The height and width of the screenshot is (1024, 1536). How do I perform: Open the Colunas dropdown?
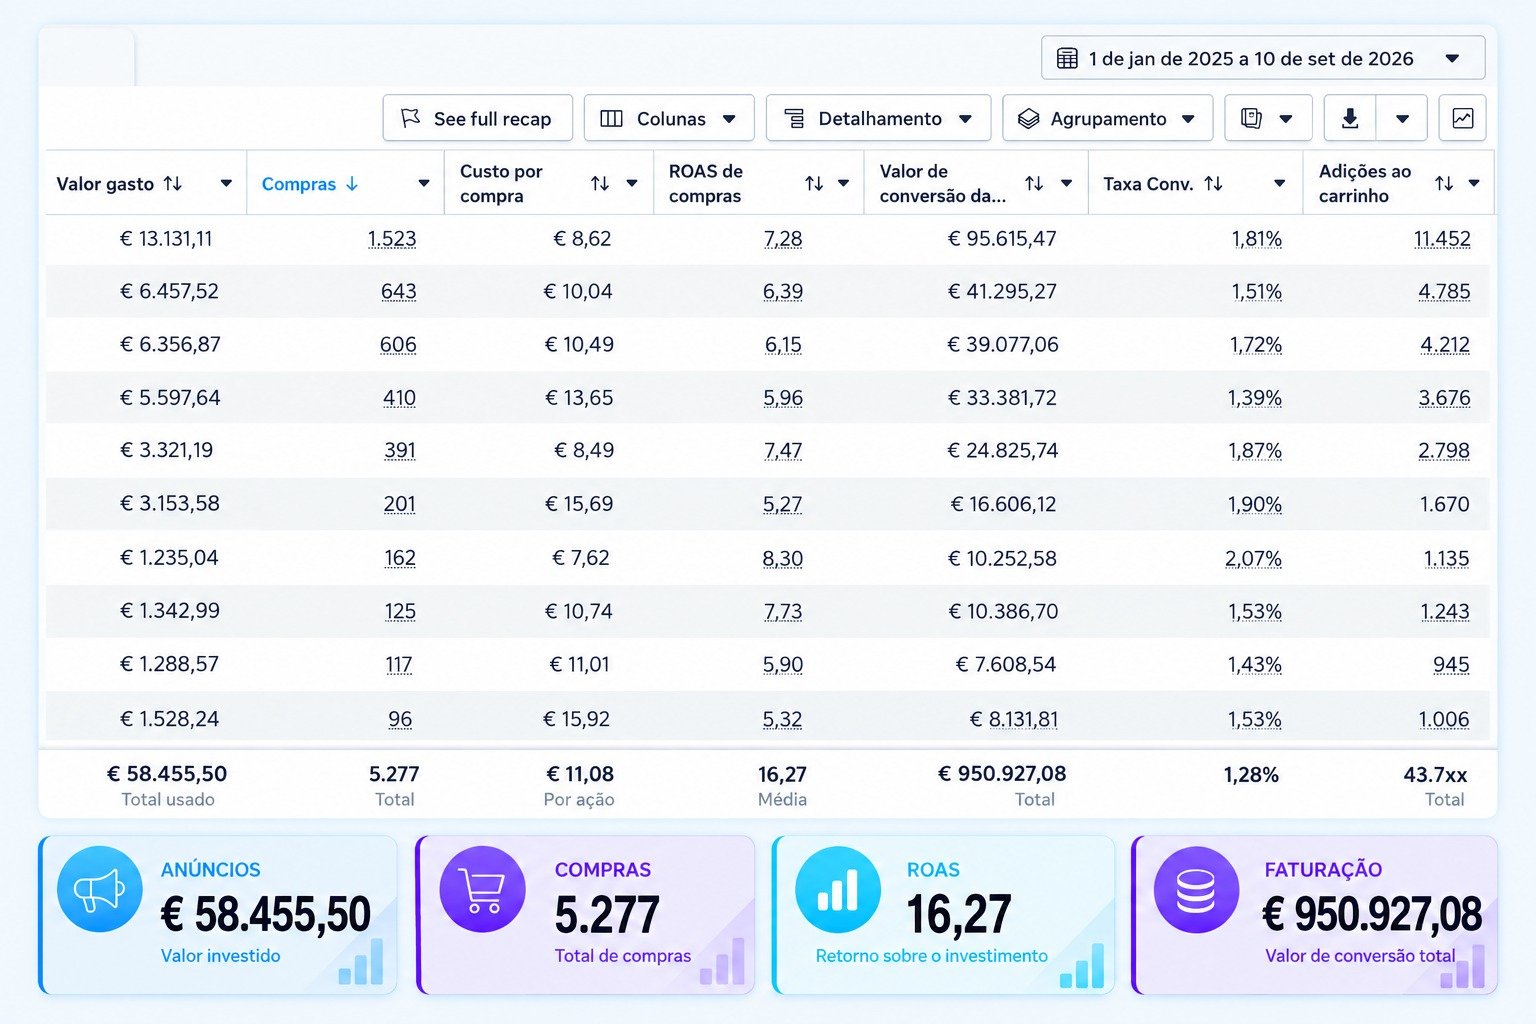click(668, 118)
